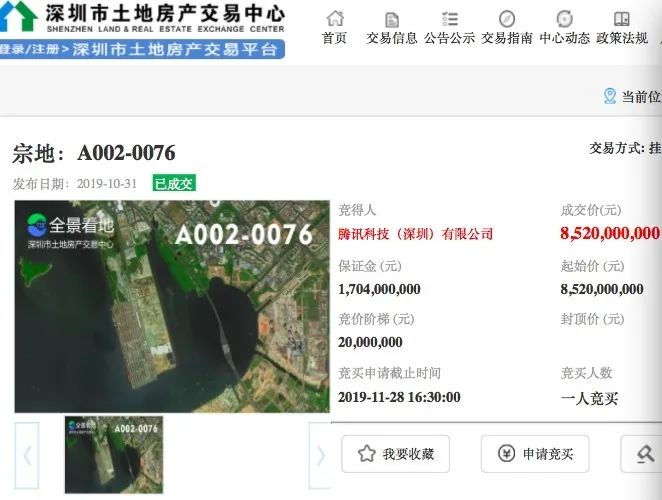Go to 公告公示 navigation tab
The width and height of the screenshot is (662, 500).
[x=450, y=38]
